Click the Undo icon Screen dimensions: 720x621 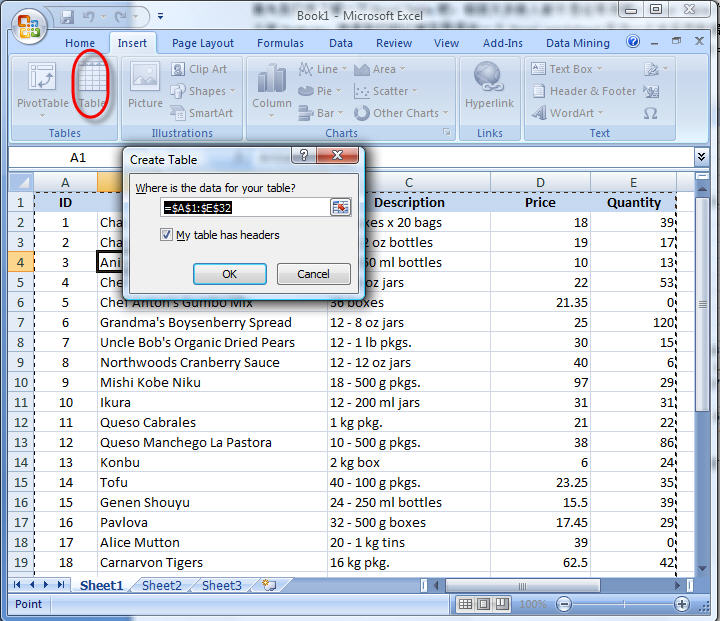pyautogui.click(x=89, y=17)
